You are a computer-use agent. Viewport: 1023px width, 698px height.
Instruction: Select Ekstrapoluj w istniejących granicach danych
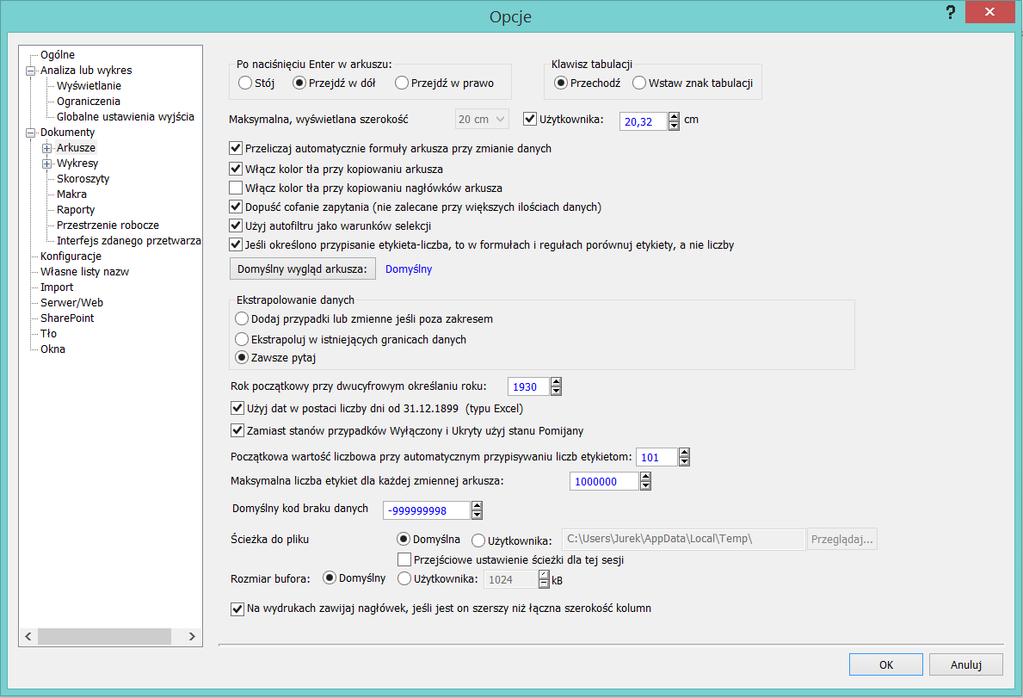pyautogui.click(x=241, y=339)
